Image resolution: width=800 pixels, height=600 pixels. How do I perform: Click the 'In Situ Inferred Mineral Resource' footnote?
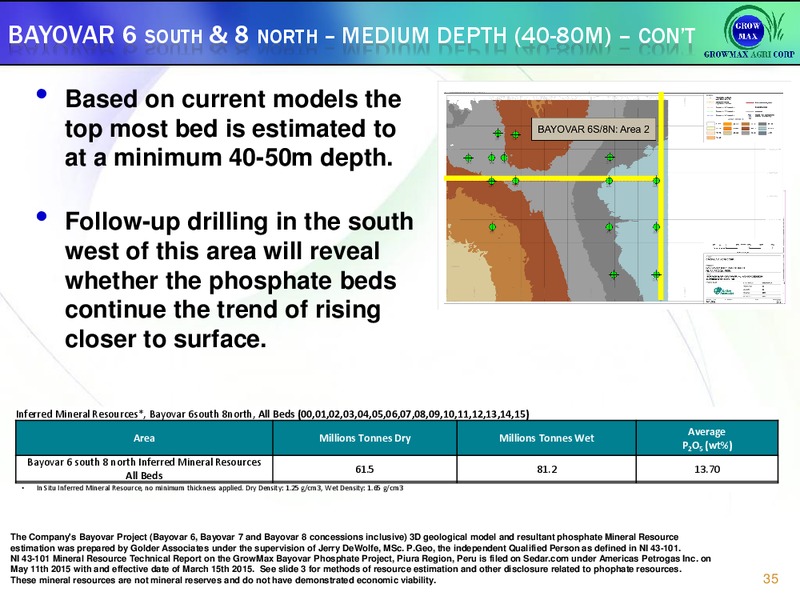219,488
